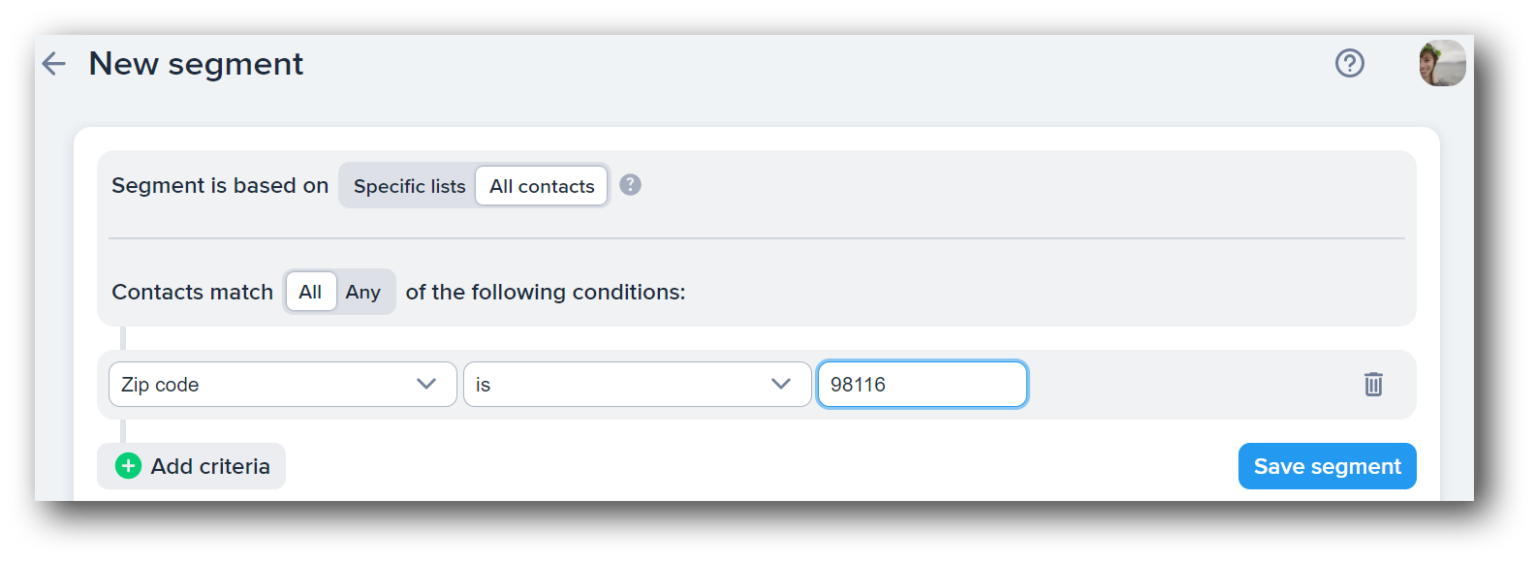Screen dimensions: 1536x563
Task: Set contacts match to Any
Action: coord(363,292)
